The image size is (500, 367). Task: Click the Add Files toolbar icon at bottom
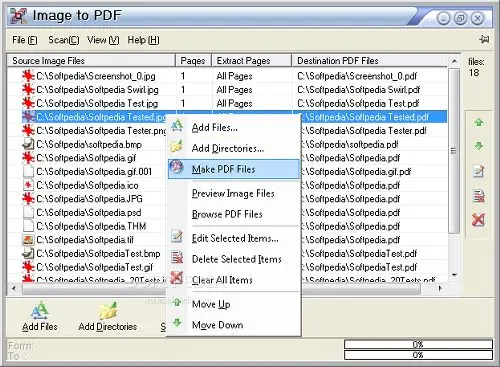point(39,311)
